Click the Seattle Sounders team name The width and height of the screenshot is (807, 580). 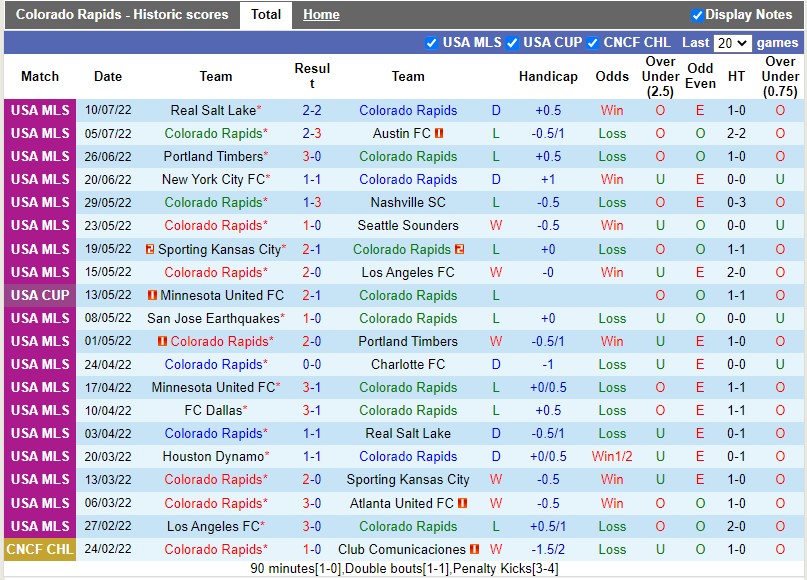pos(408,225)
